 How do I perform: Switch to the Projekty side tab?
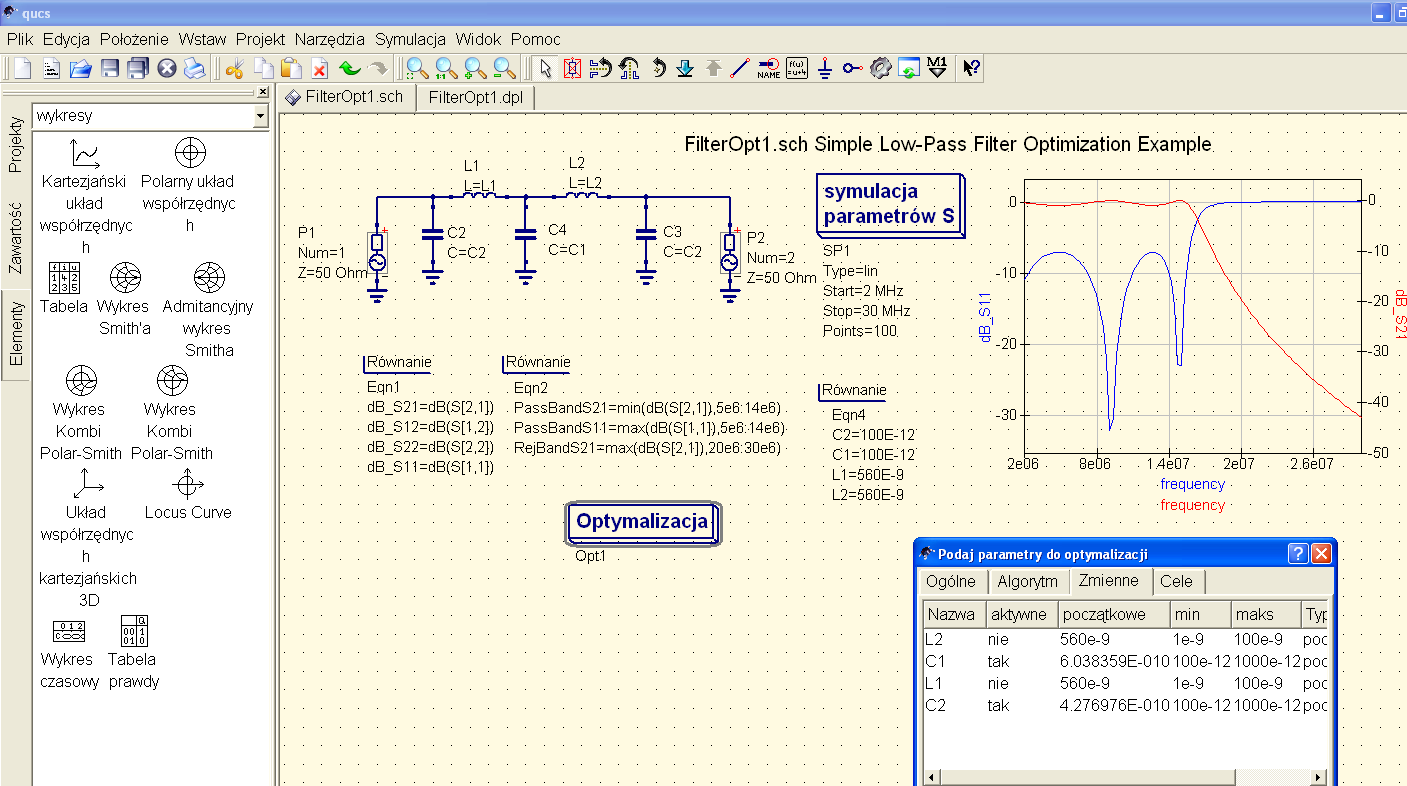(x=16, y=145)
